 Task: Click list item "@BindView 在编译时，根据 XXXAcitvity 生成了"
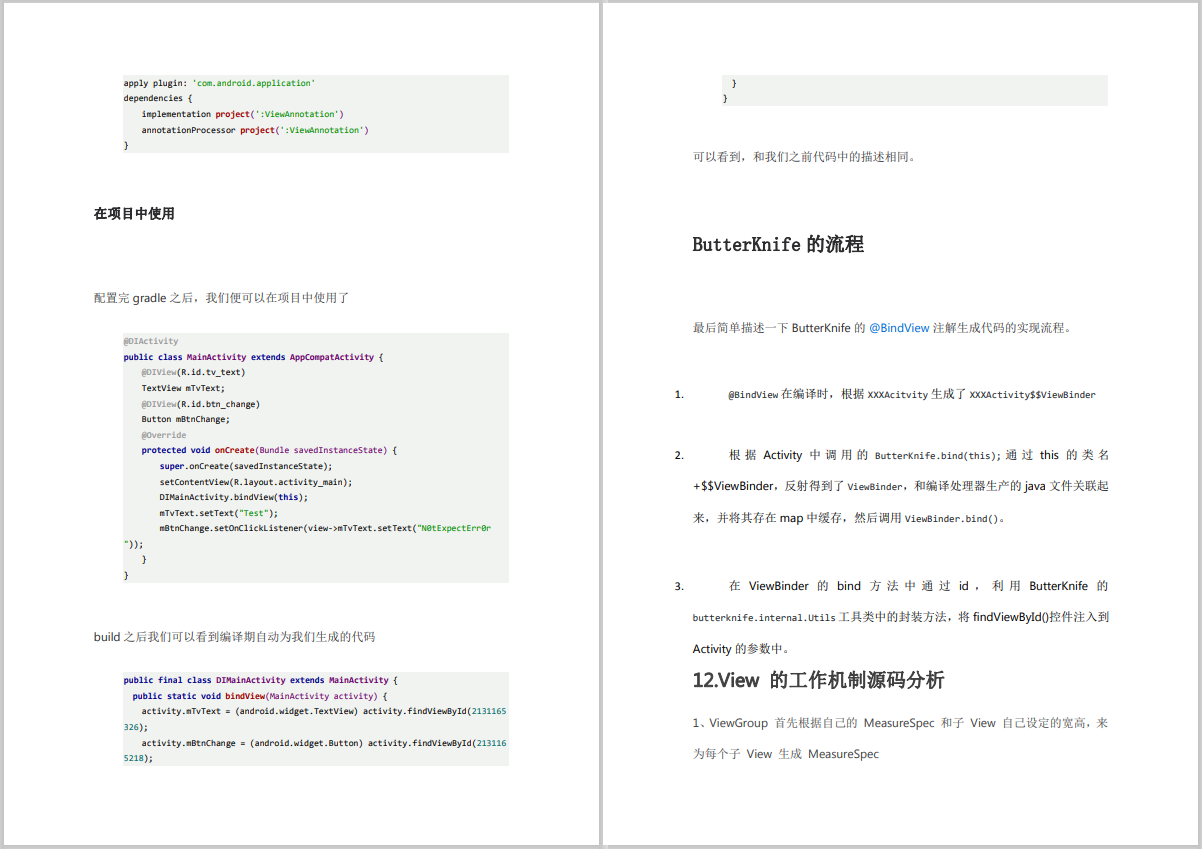tap(912, 395)
